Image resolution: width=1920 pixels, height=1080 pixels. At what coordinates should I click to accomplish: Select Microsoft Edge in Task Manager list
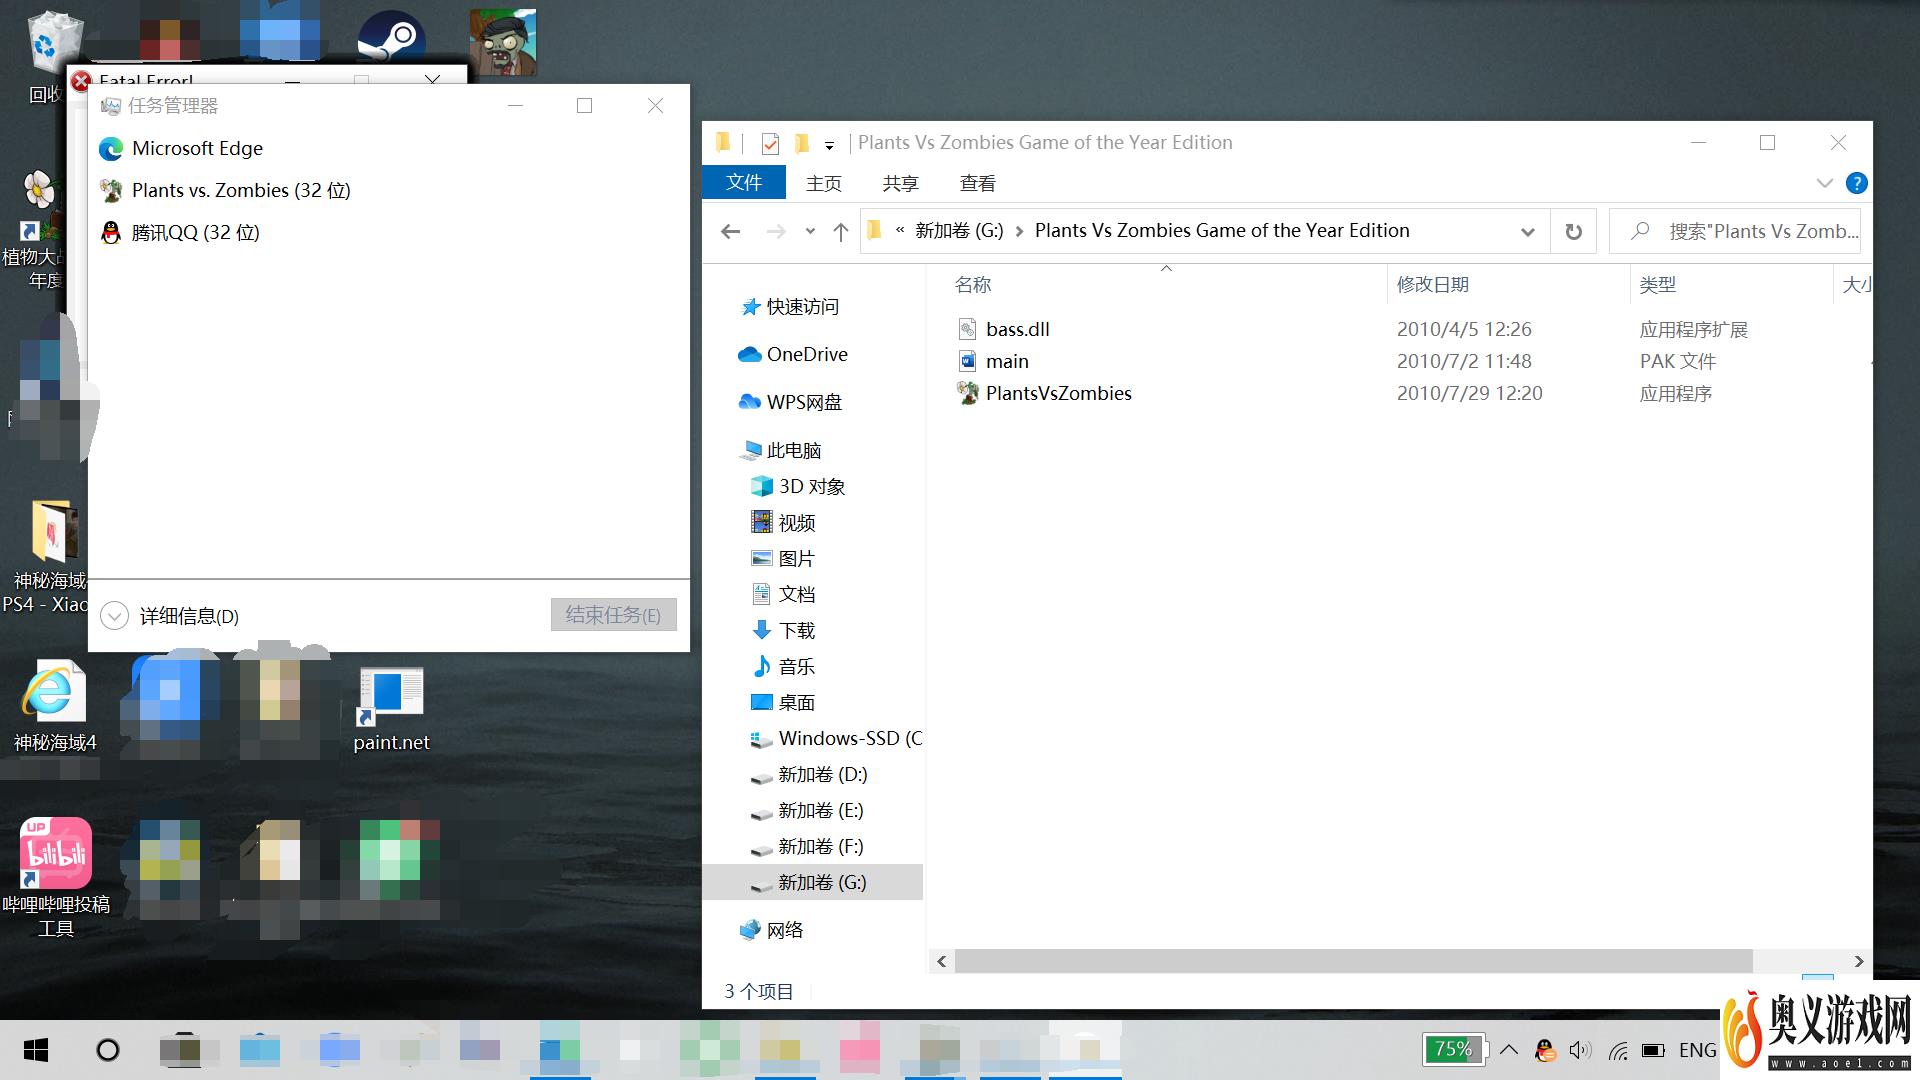click(388, 148)
